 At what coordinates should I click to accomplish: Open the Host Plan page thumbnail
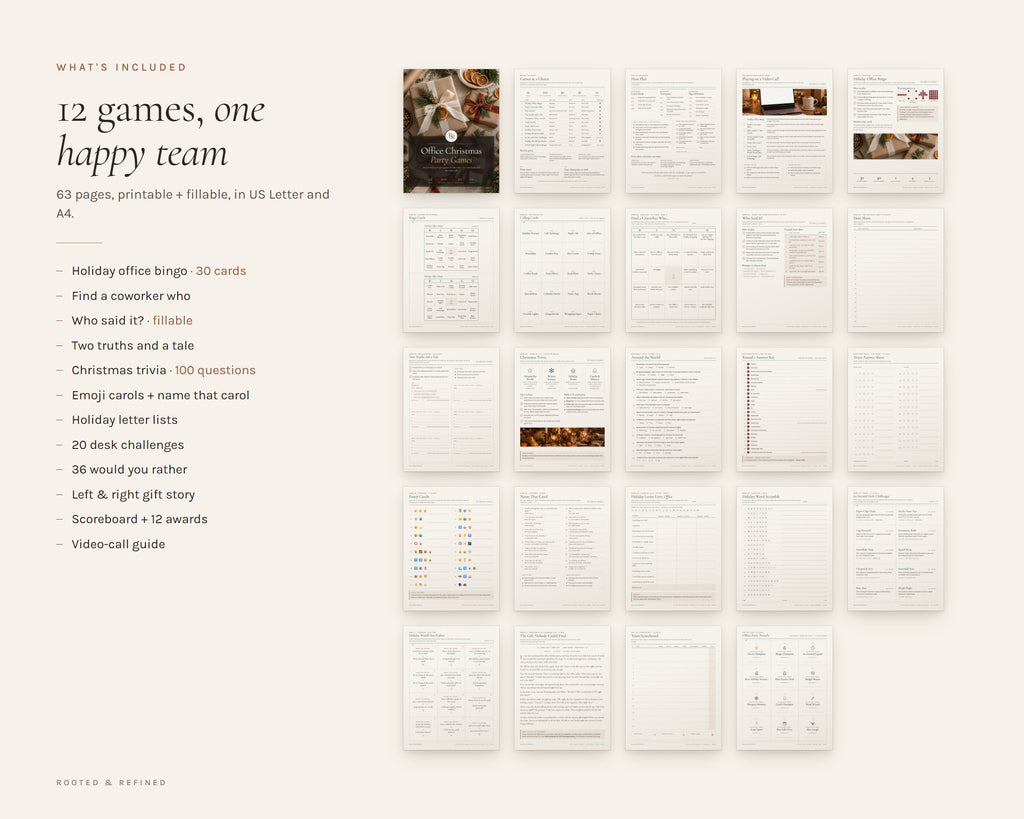pos(673,131)
